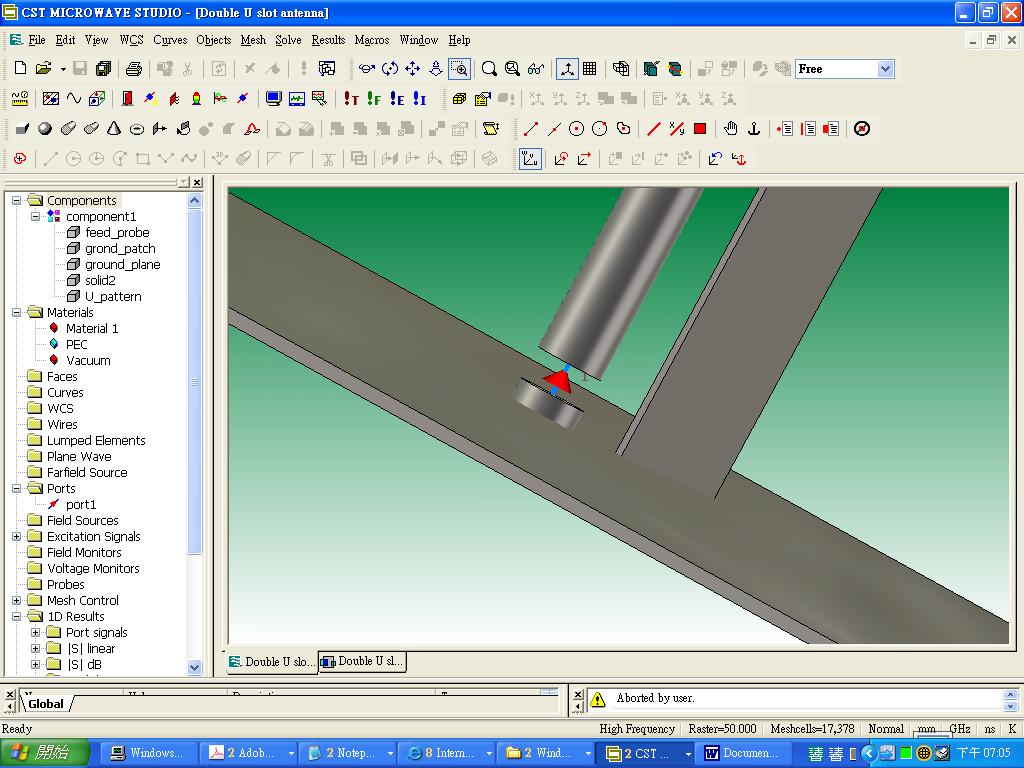Open boundary conditions cube icon
This screenshot has height=768, width=1024.
pyautogui.click(x=97, y=99)
